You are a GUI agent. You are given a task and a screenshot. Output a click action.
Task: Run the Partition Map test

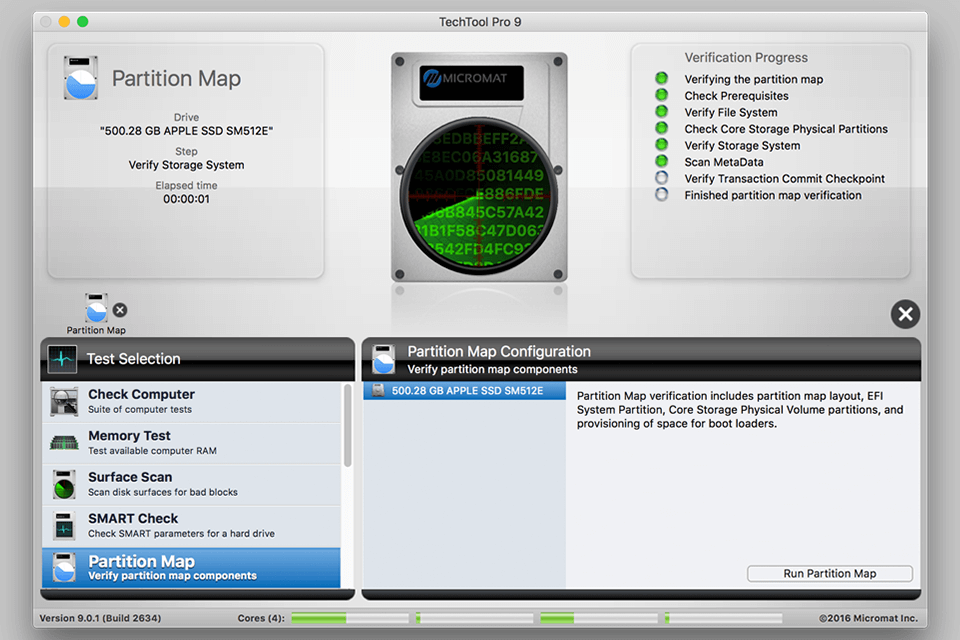(x=830, y=573)
